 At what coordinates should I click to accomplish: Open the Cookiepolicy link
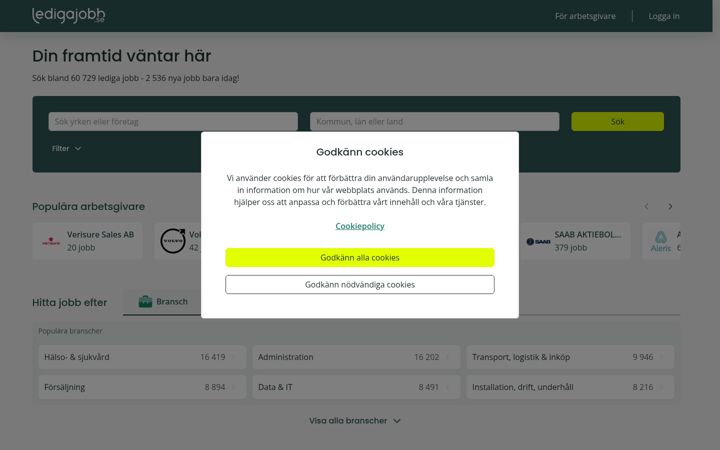tap(360, 226)
